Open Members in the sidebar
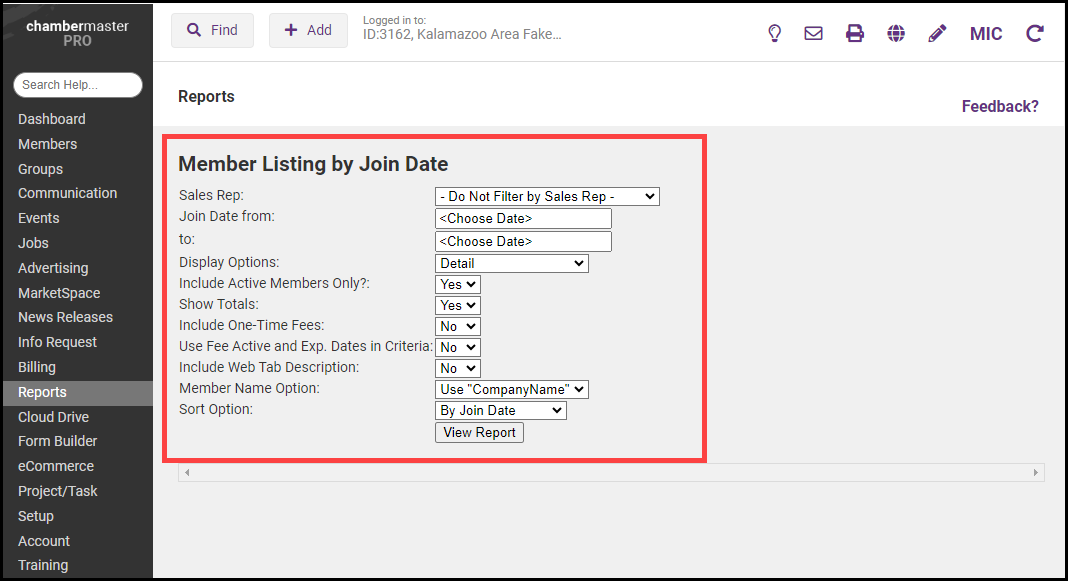1068x581 pixels. (47, 144)
